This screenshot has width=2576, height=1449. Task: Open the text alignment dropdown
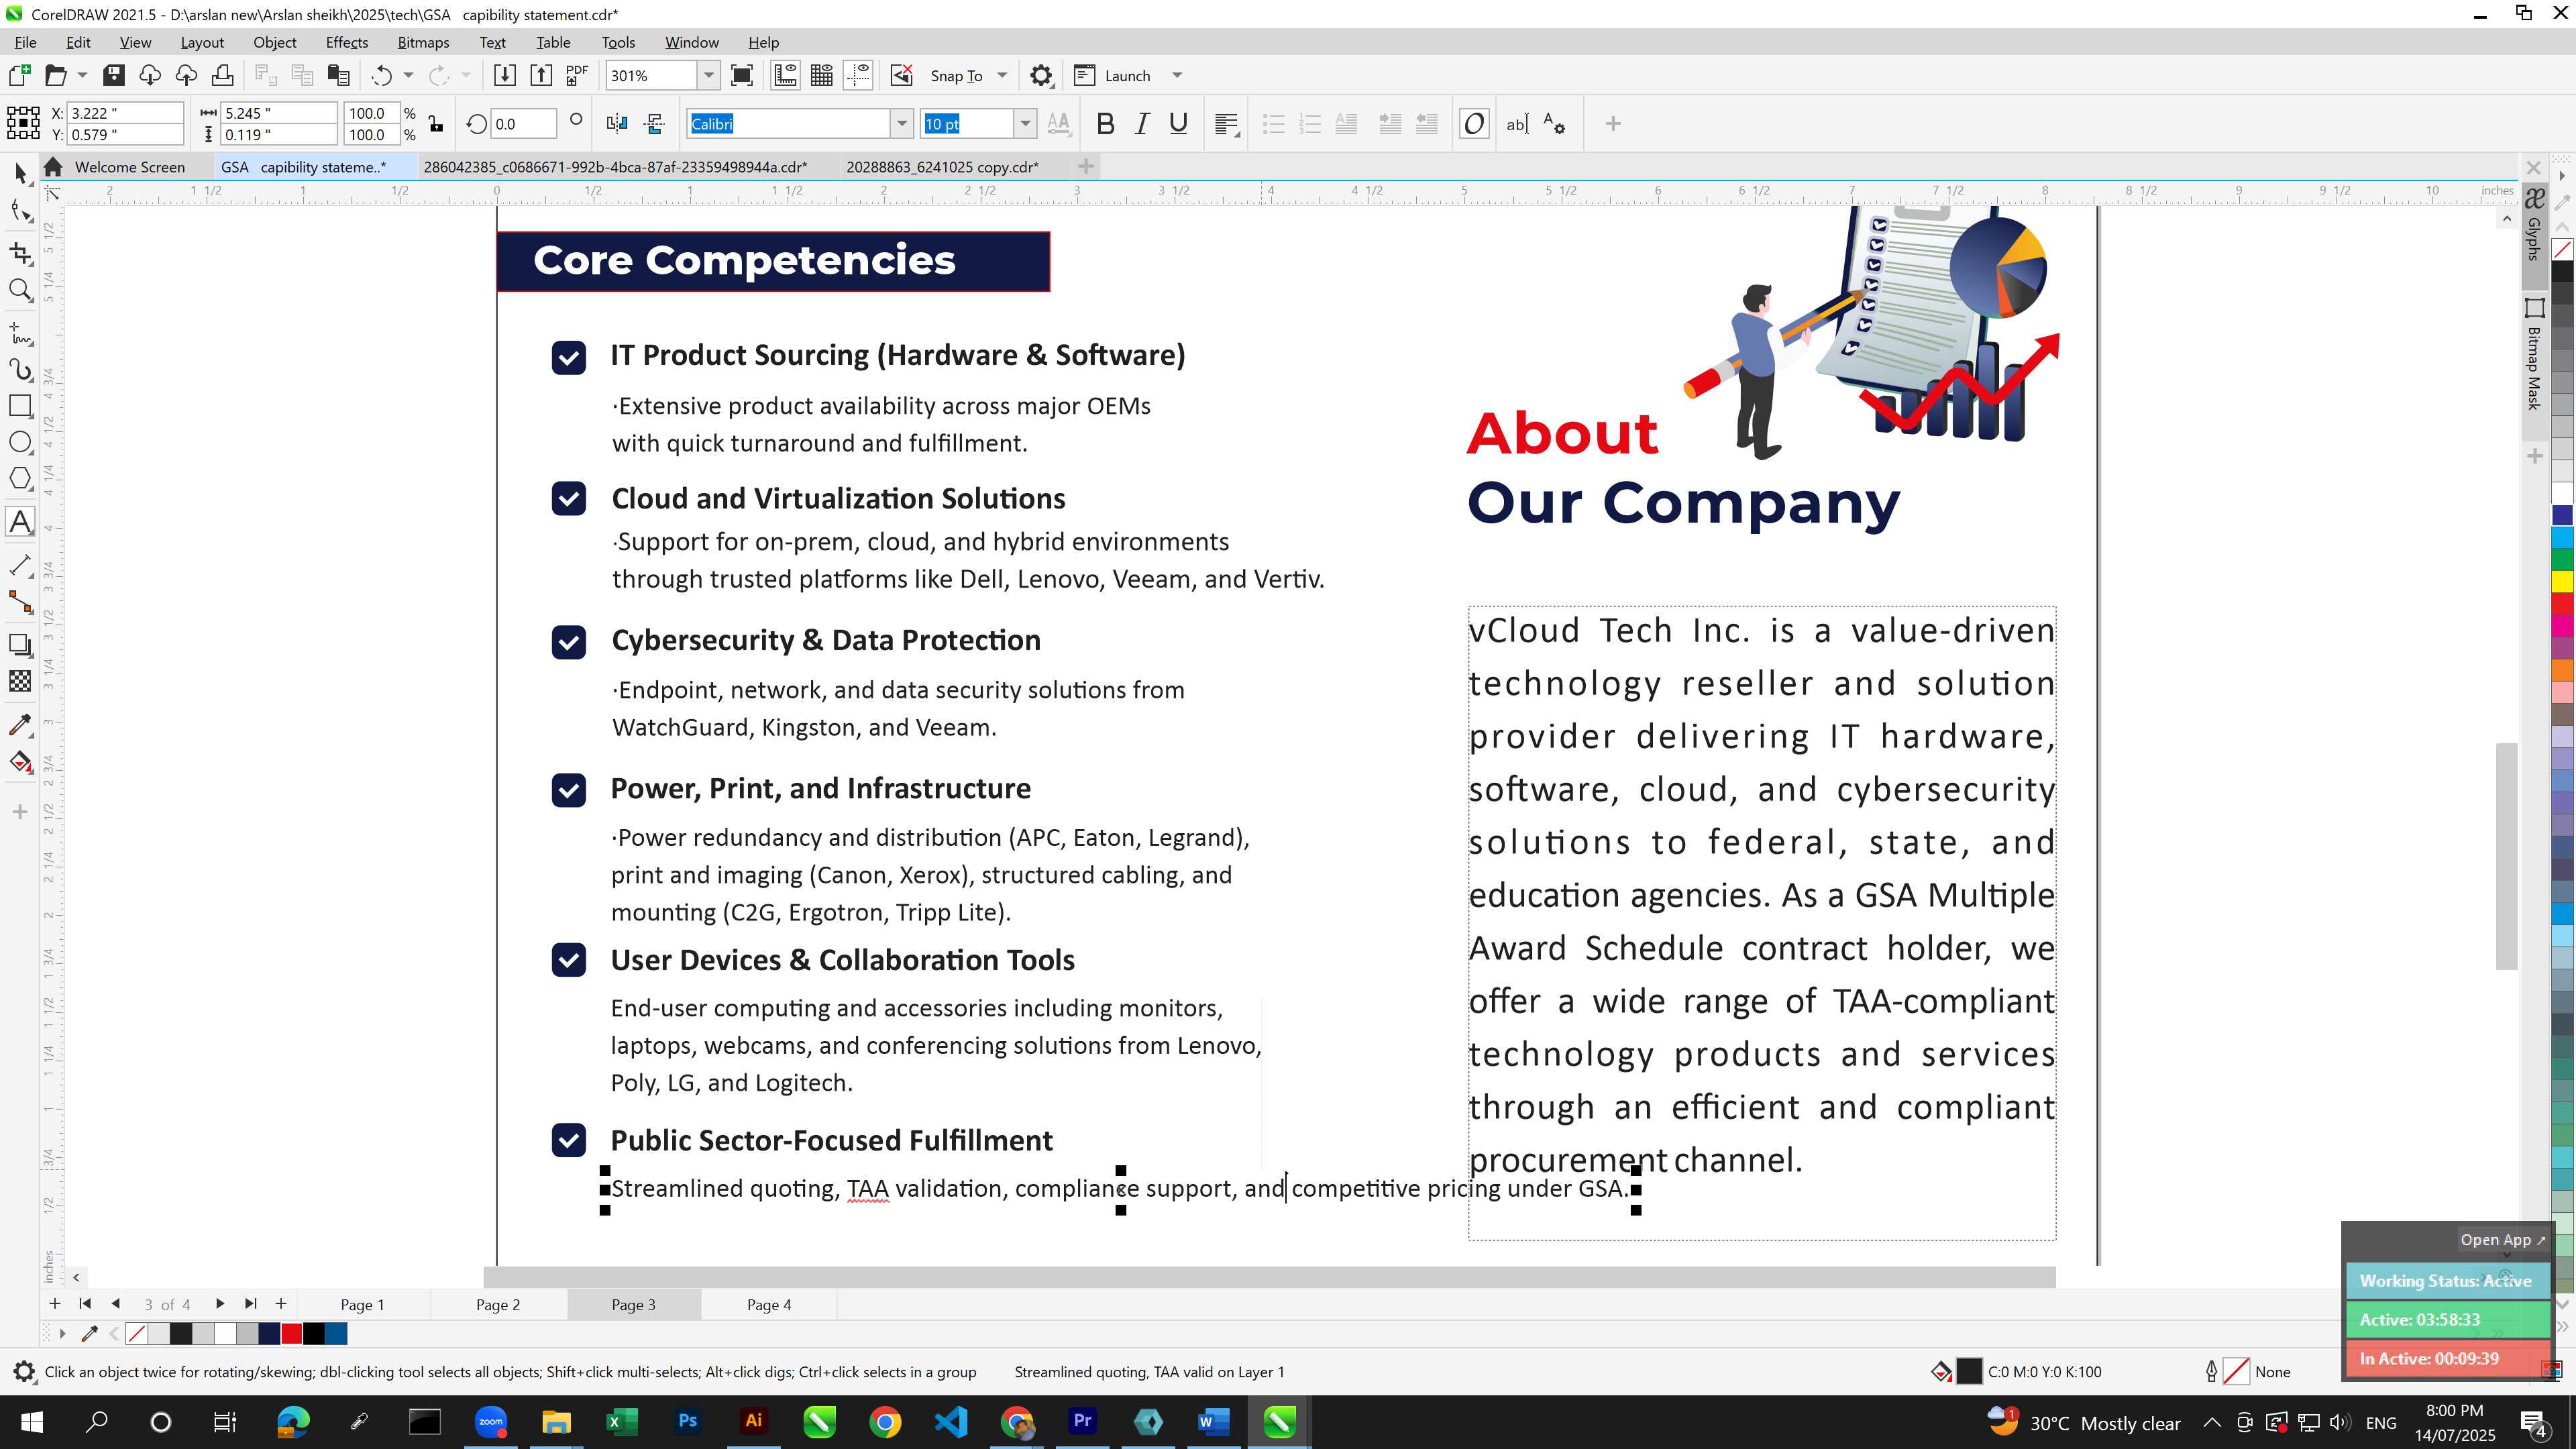coord(1227,124)
